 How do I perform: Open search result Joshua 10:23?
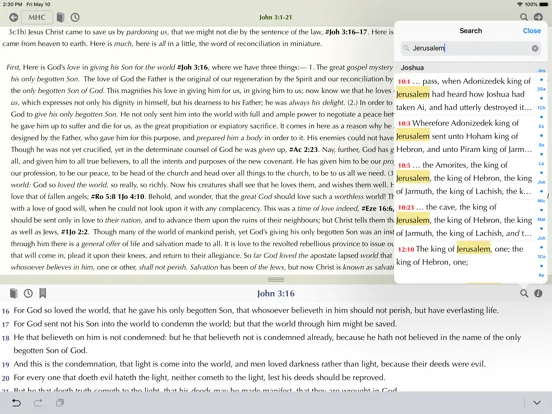click(x=464, y=220)
